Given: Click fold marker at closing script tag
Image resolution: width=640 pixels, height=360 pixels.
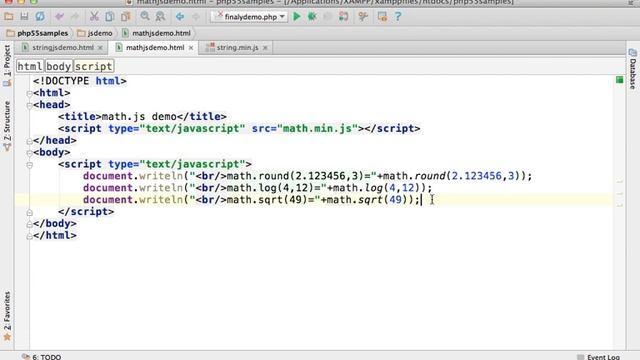Looking at the screenshot, I should 29,212.
